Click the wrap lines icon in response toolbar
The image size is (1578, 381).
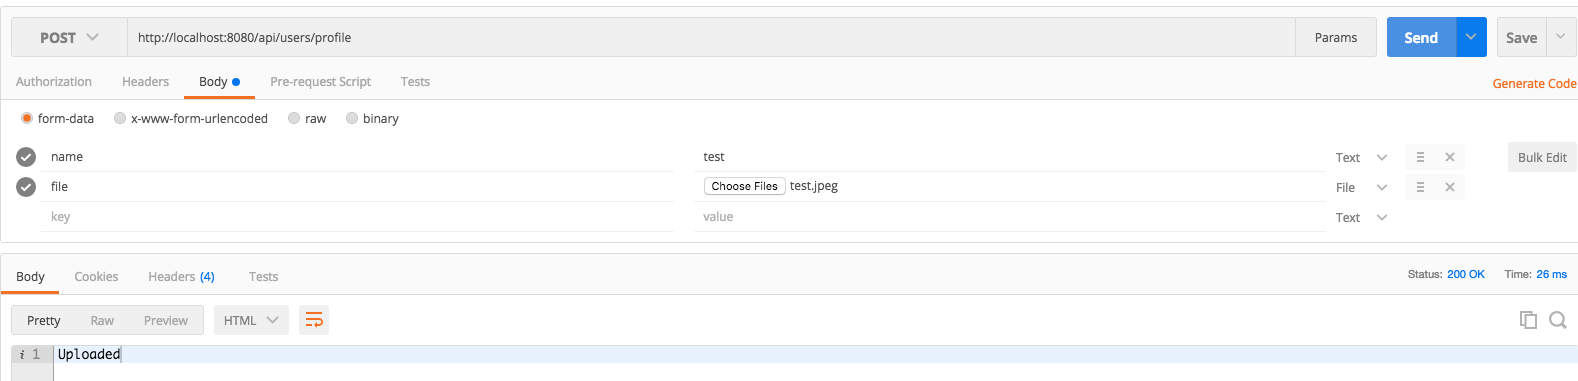pyautogui.click(x=314, y=320)
